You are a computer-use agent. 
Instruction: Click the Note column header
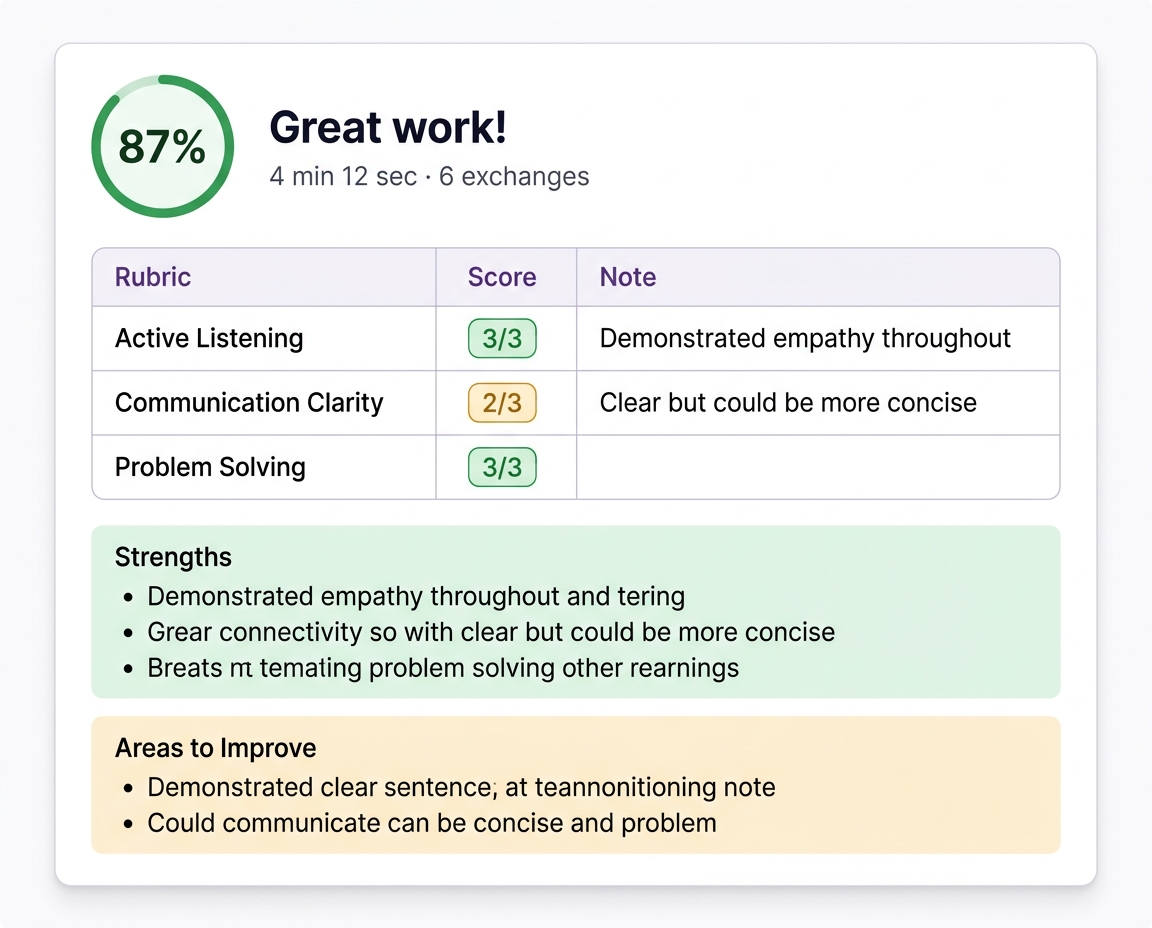[627, 277]
